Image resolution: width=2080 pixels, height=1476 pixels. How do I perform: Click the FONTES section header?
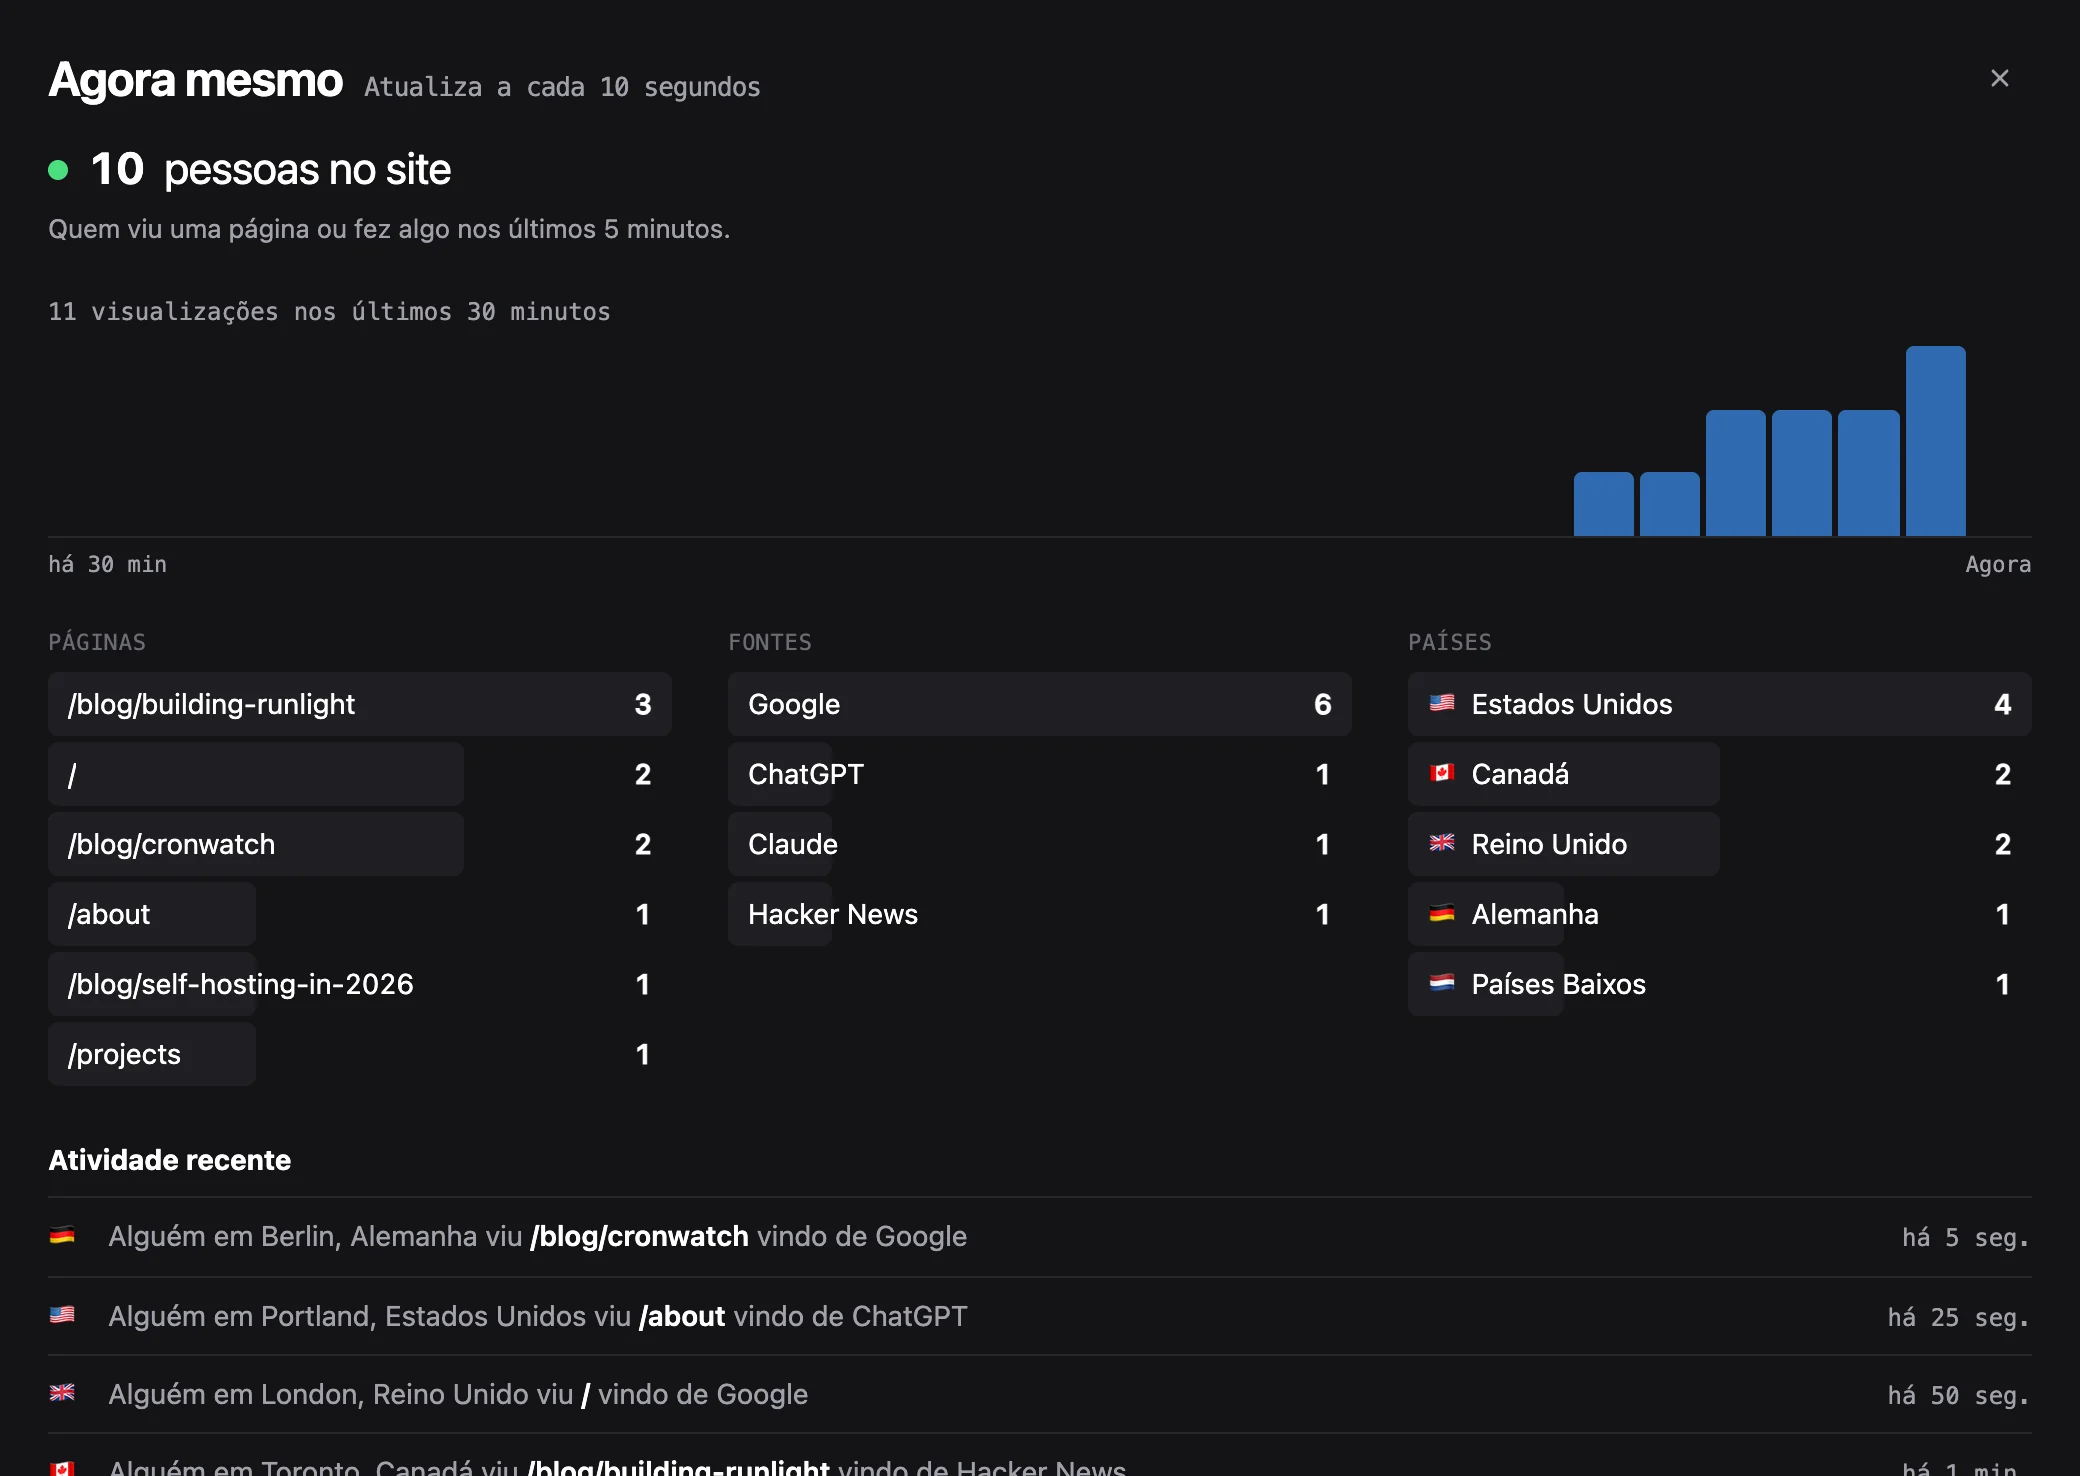(770, 642)
